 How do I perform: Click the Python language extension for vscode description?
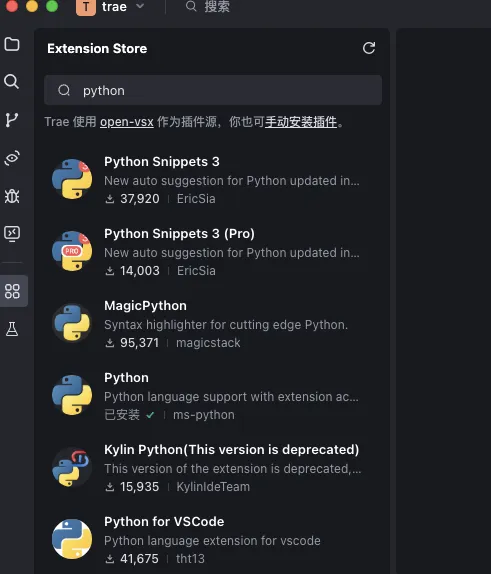(x=212, y=541)
